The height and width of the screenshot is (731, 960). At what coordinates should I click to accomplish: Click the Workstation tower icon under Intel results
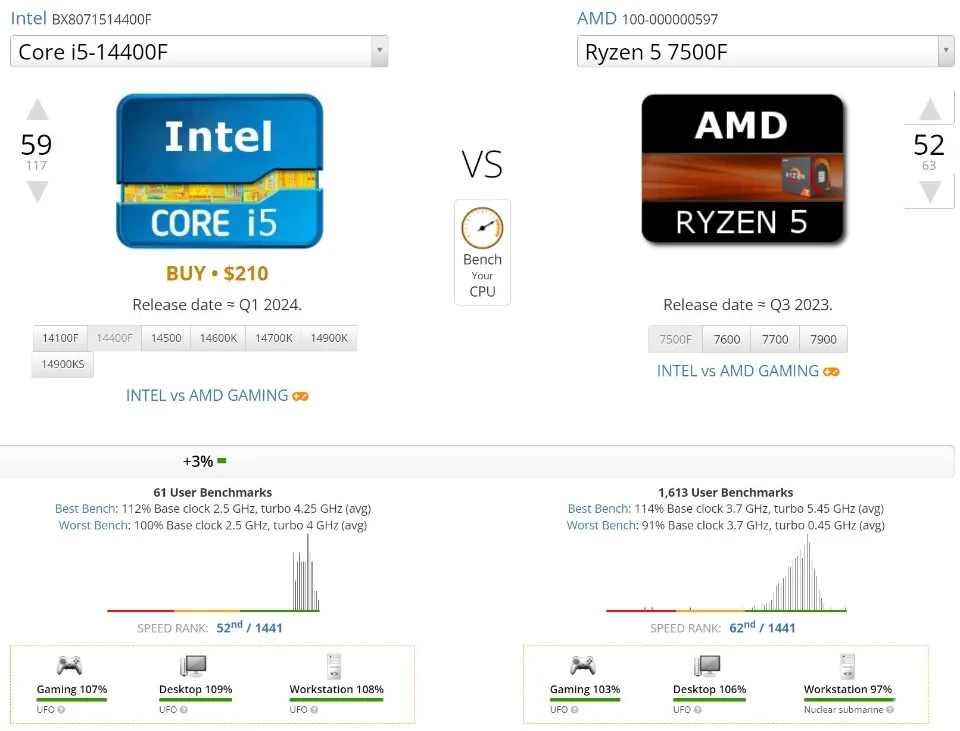[332, 665]
